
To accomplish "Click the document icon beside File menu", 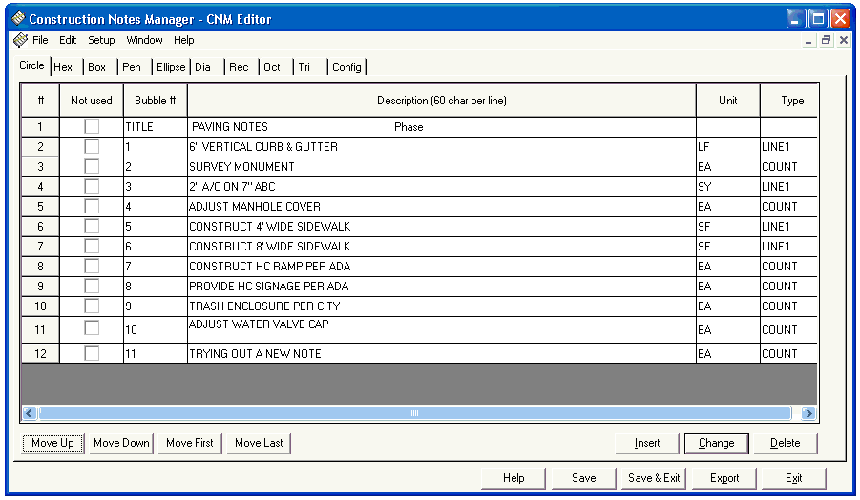I will pyautogui.click(x=19, y=41).
